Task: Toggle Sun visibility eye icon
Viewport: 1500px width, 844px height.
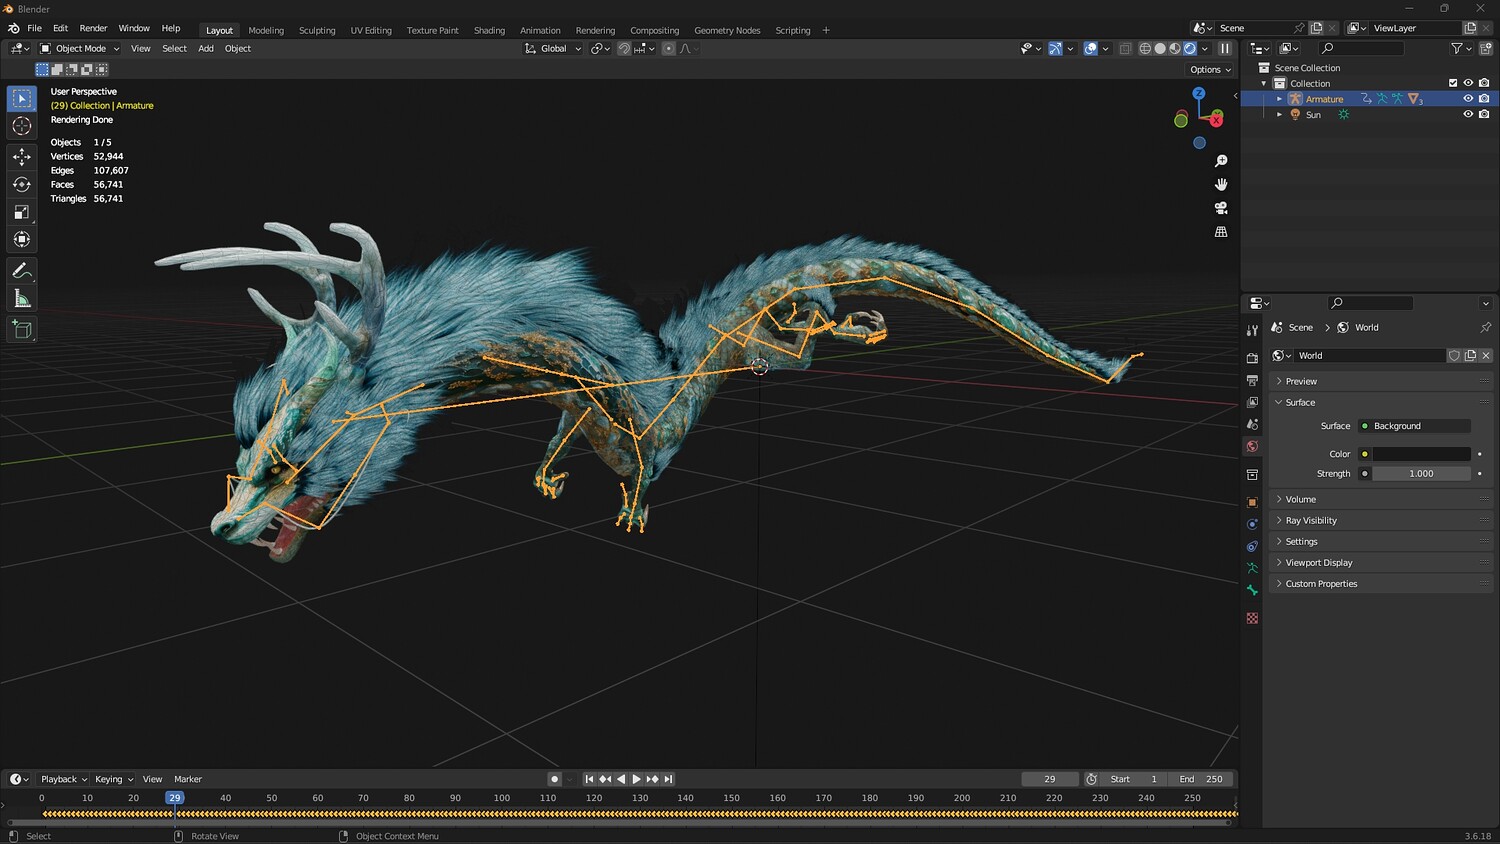Action: [x=1468, y=114]
